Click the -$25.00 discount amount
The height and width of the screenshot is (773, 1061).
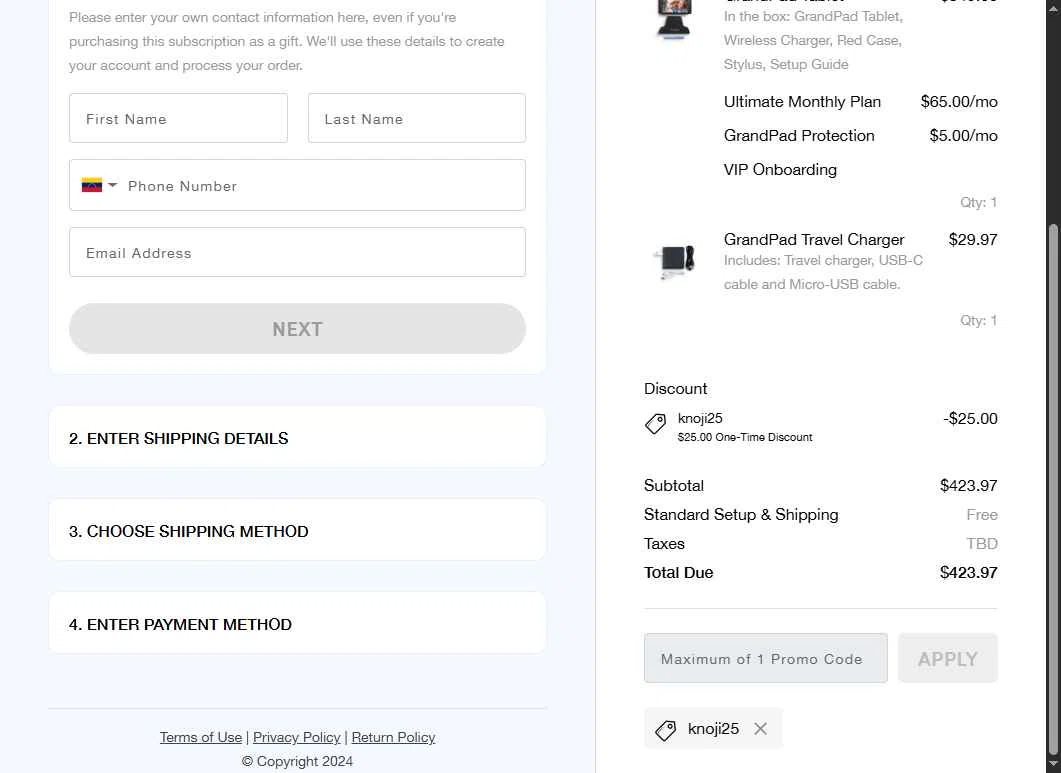pyautogui.click(x=970, y=418)
